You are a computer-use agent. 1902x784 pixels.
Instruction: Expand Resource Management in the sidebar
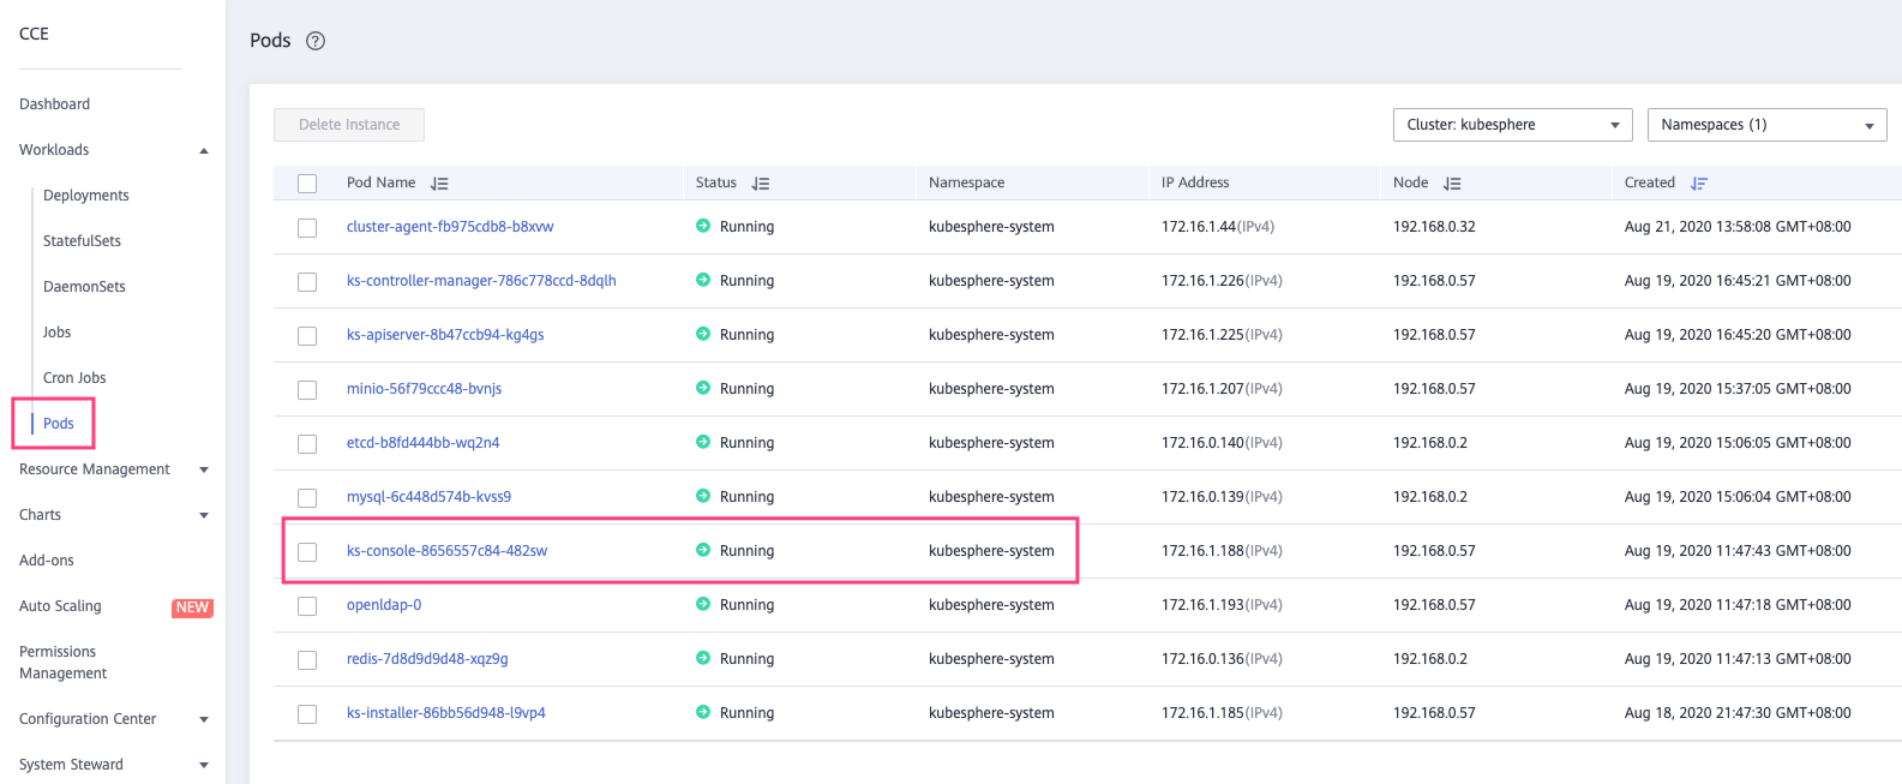pos(204,470)
